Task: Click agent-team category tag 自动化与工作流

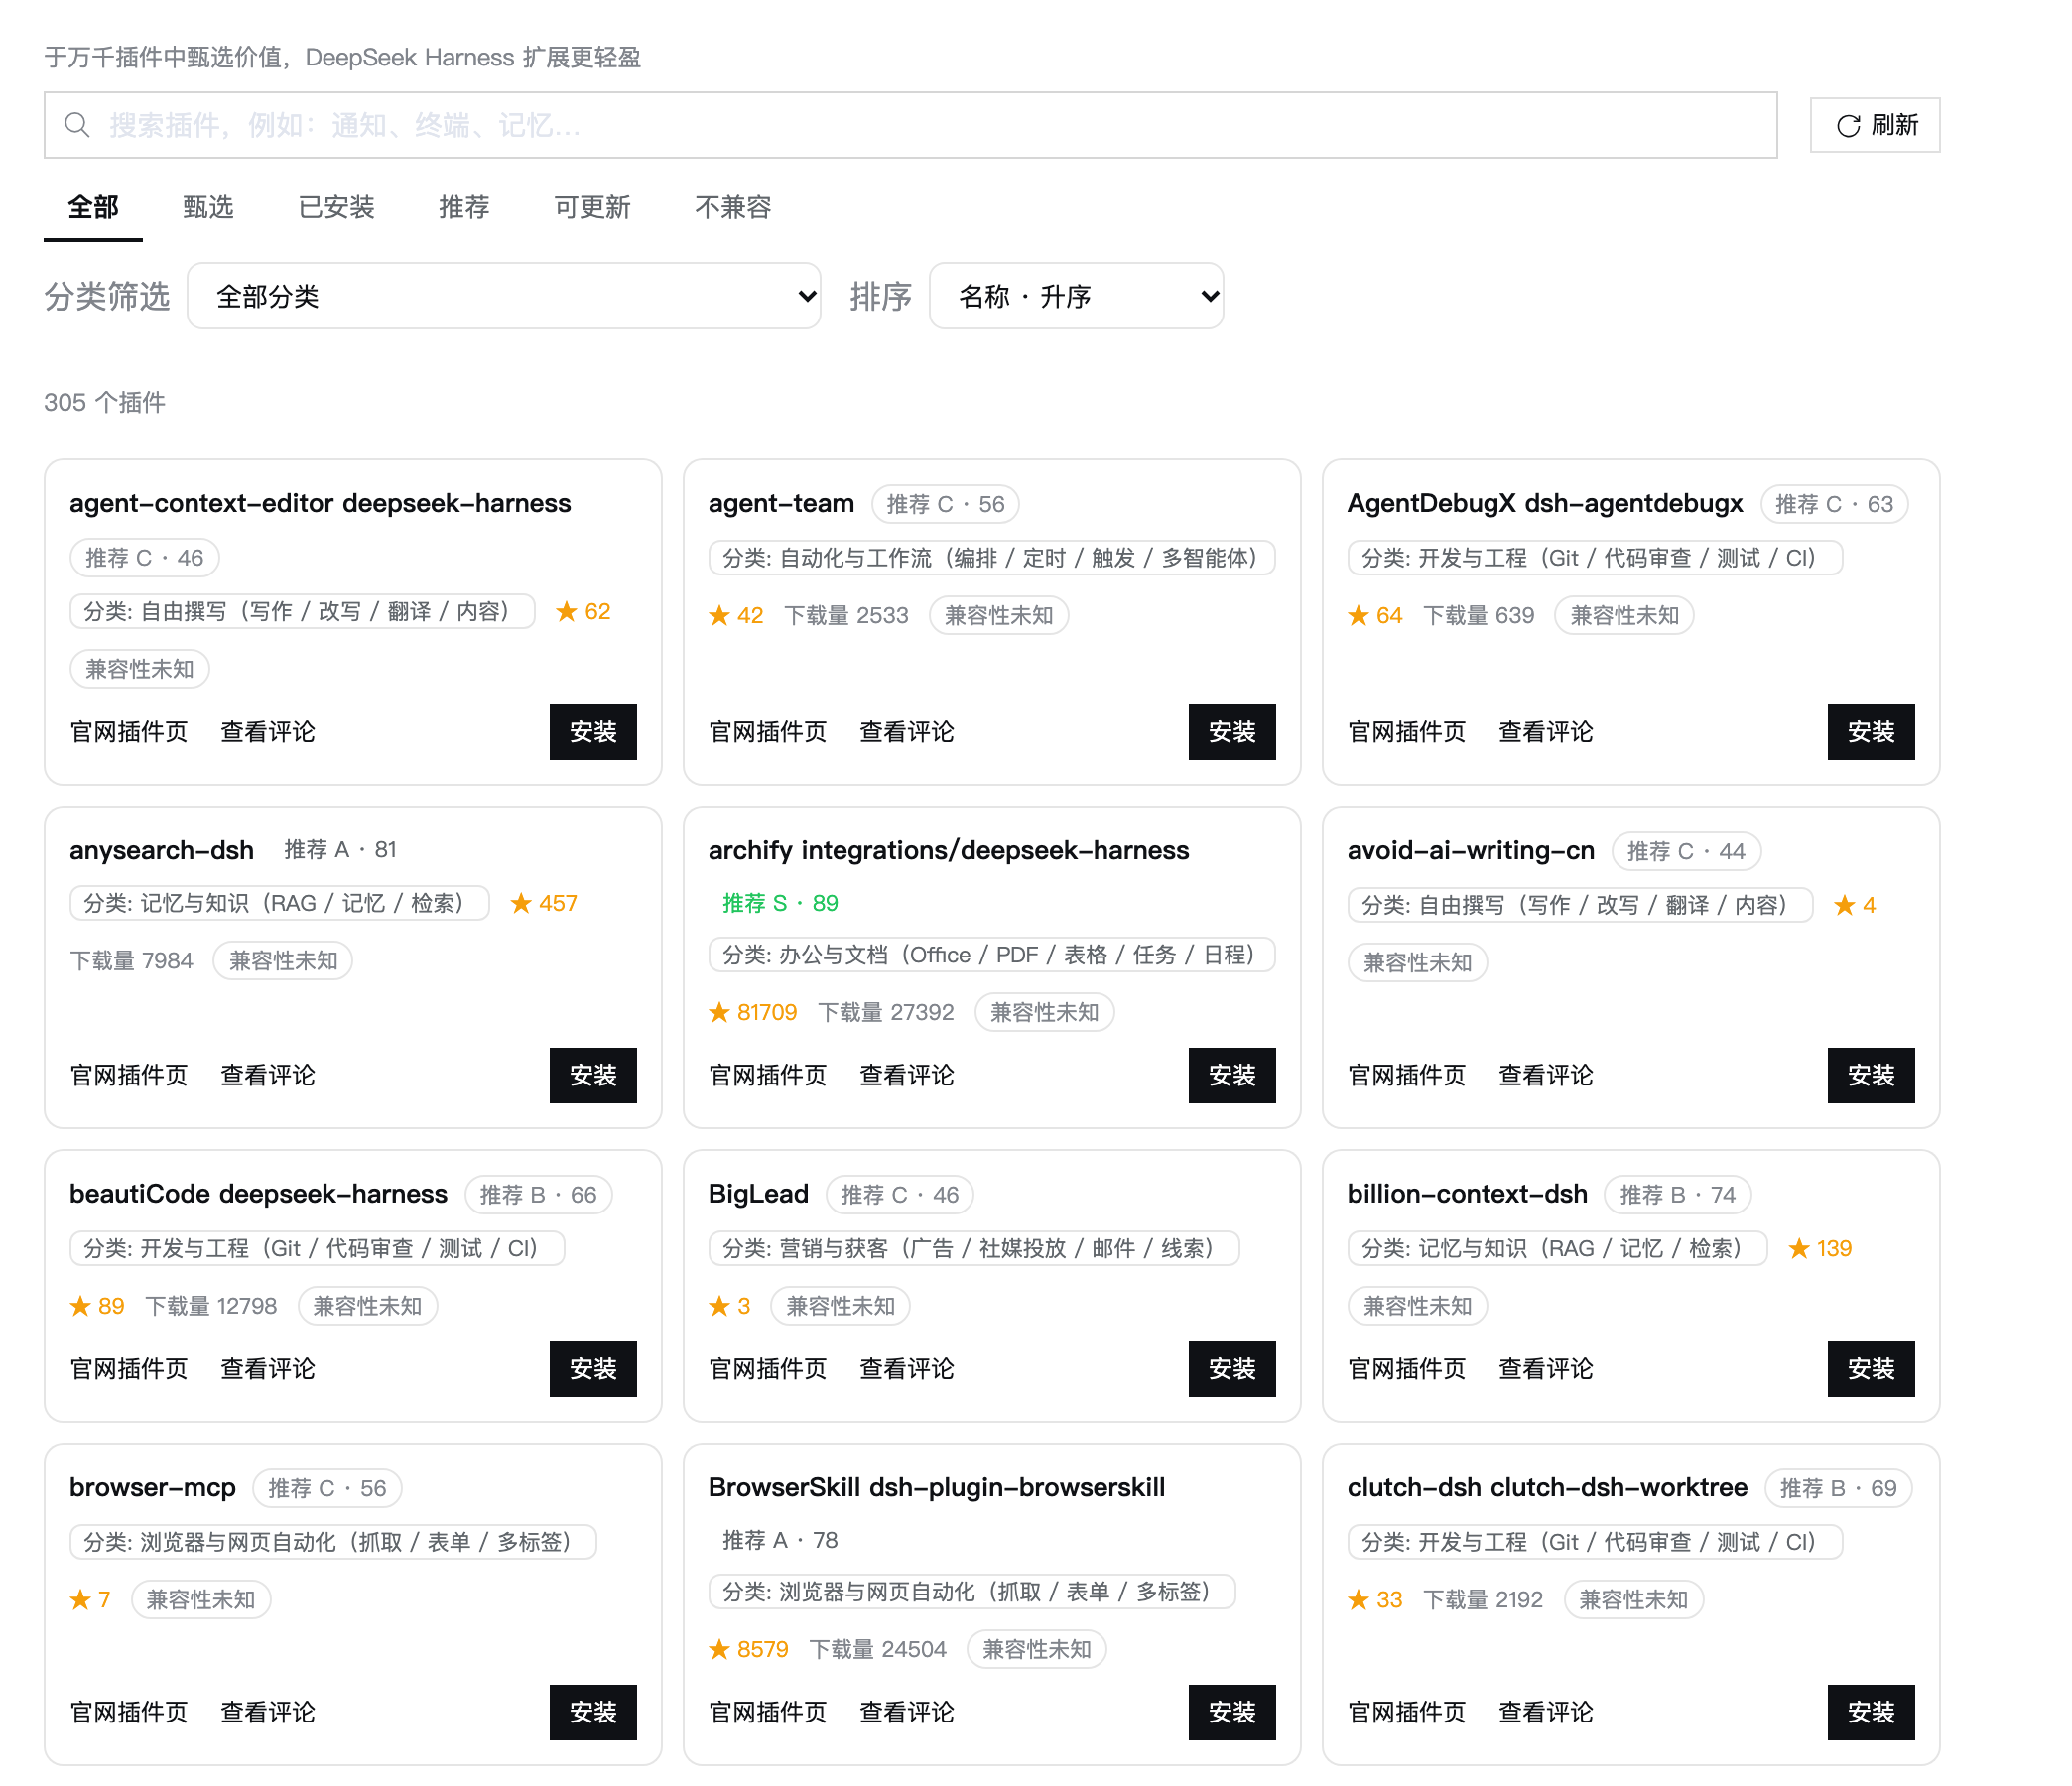Action: (992, 558)
